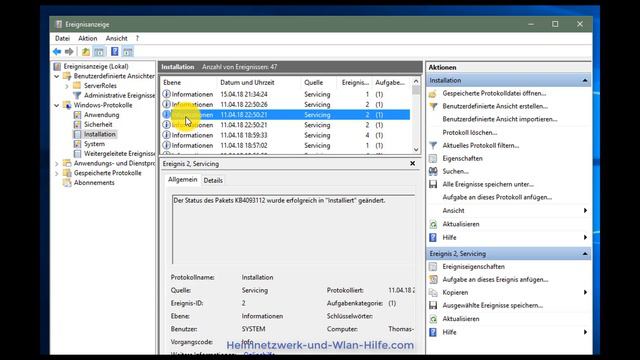Click Aufgabe an dieses Protokoll anfügen...
Screen dimensions: 640x360
click(497, 197)
